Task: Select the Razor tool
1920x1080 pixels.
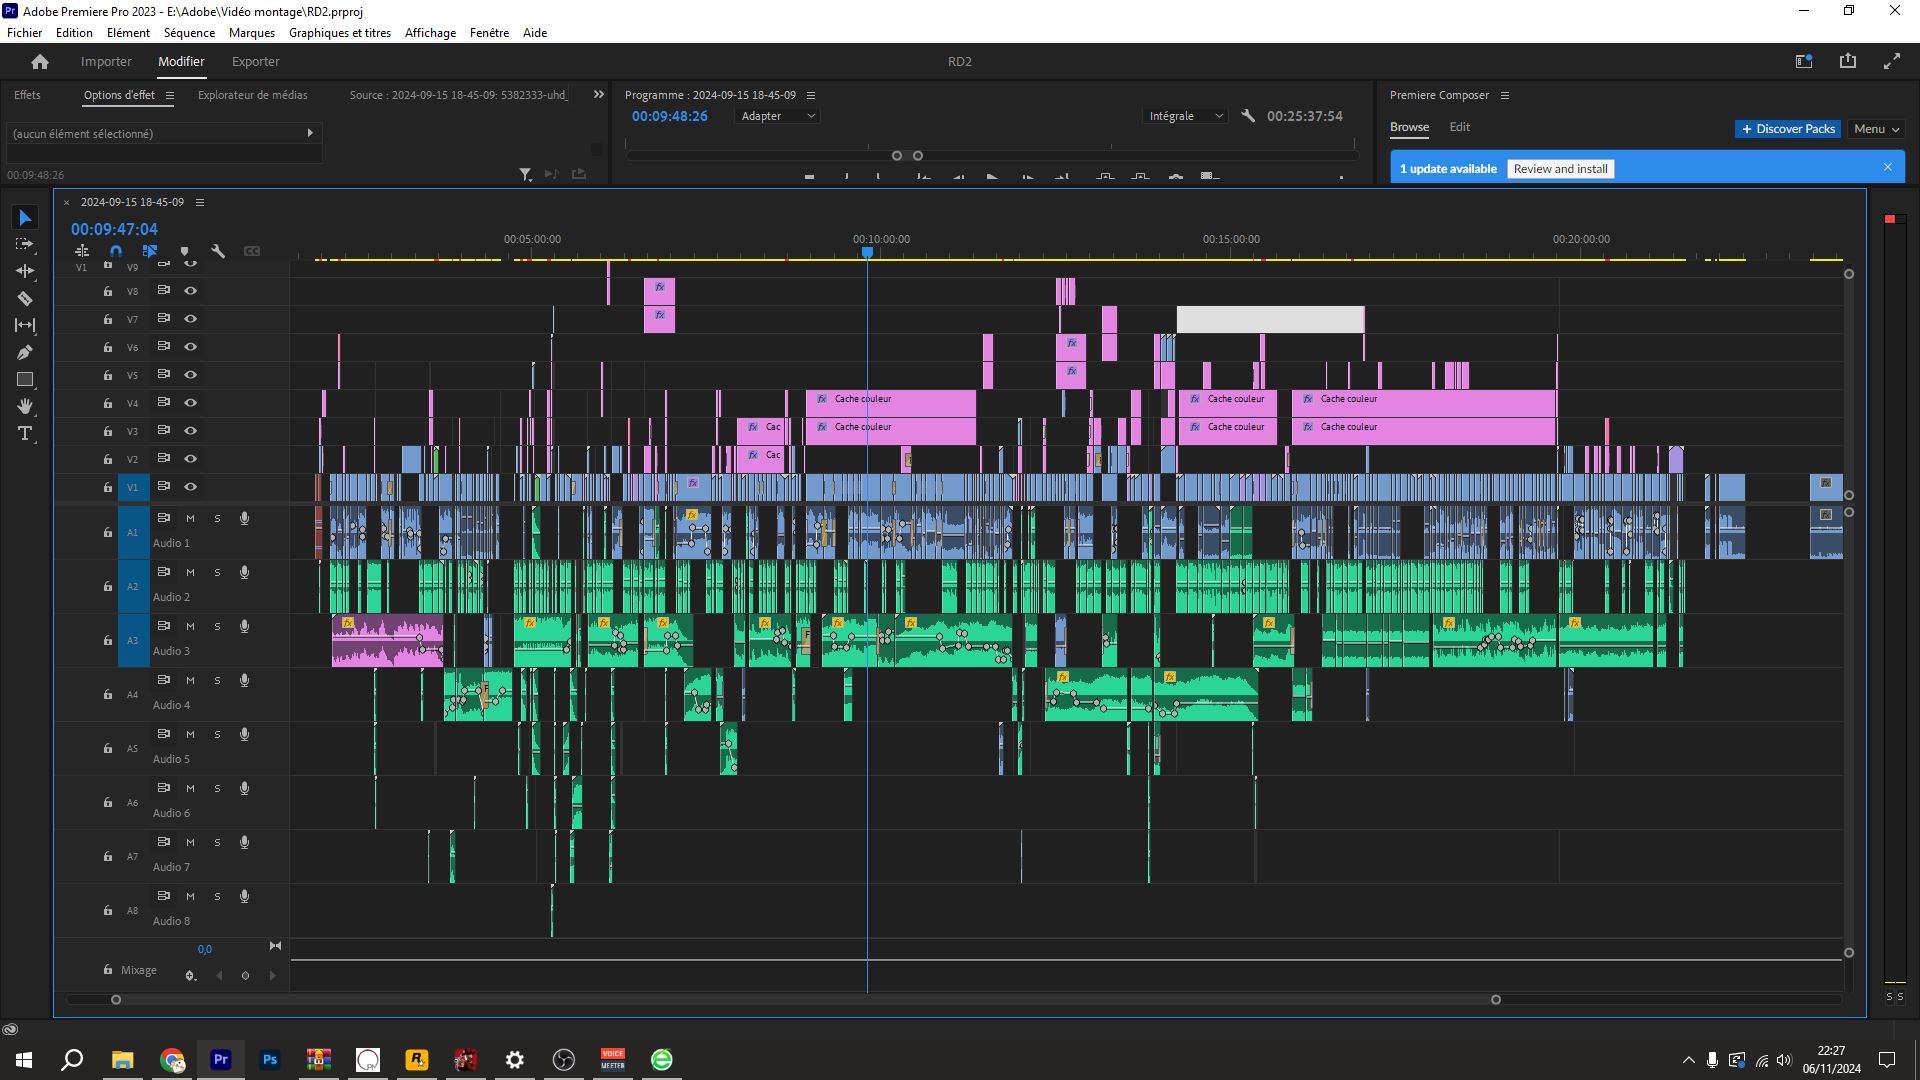Action: [x=25, y=298]
